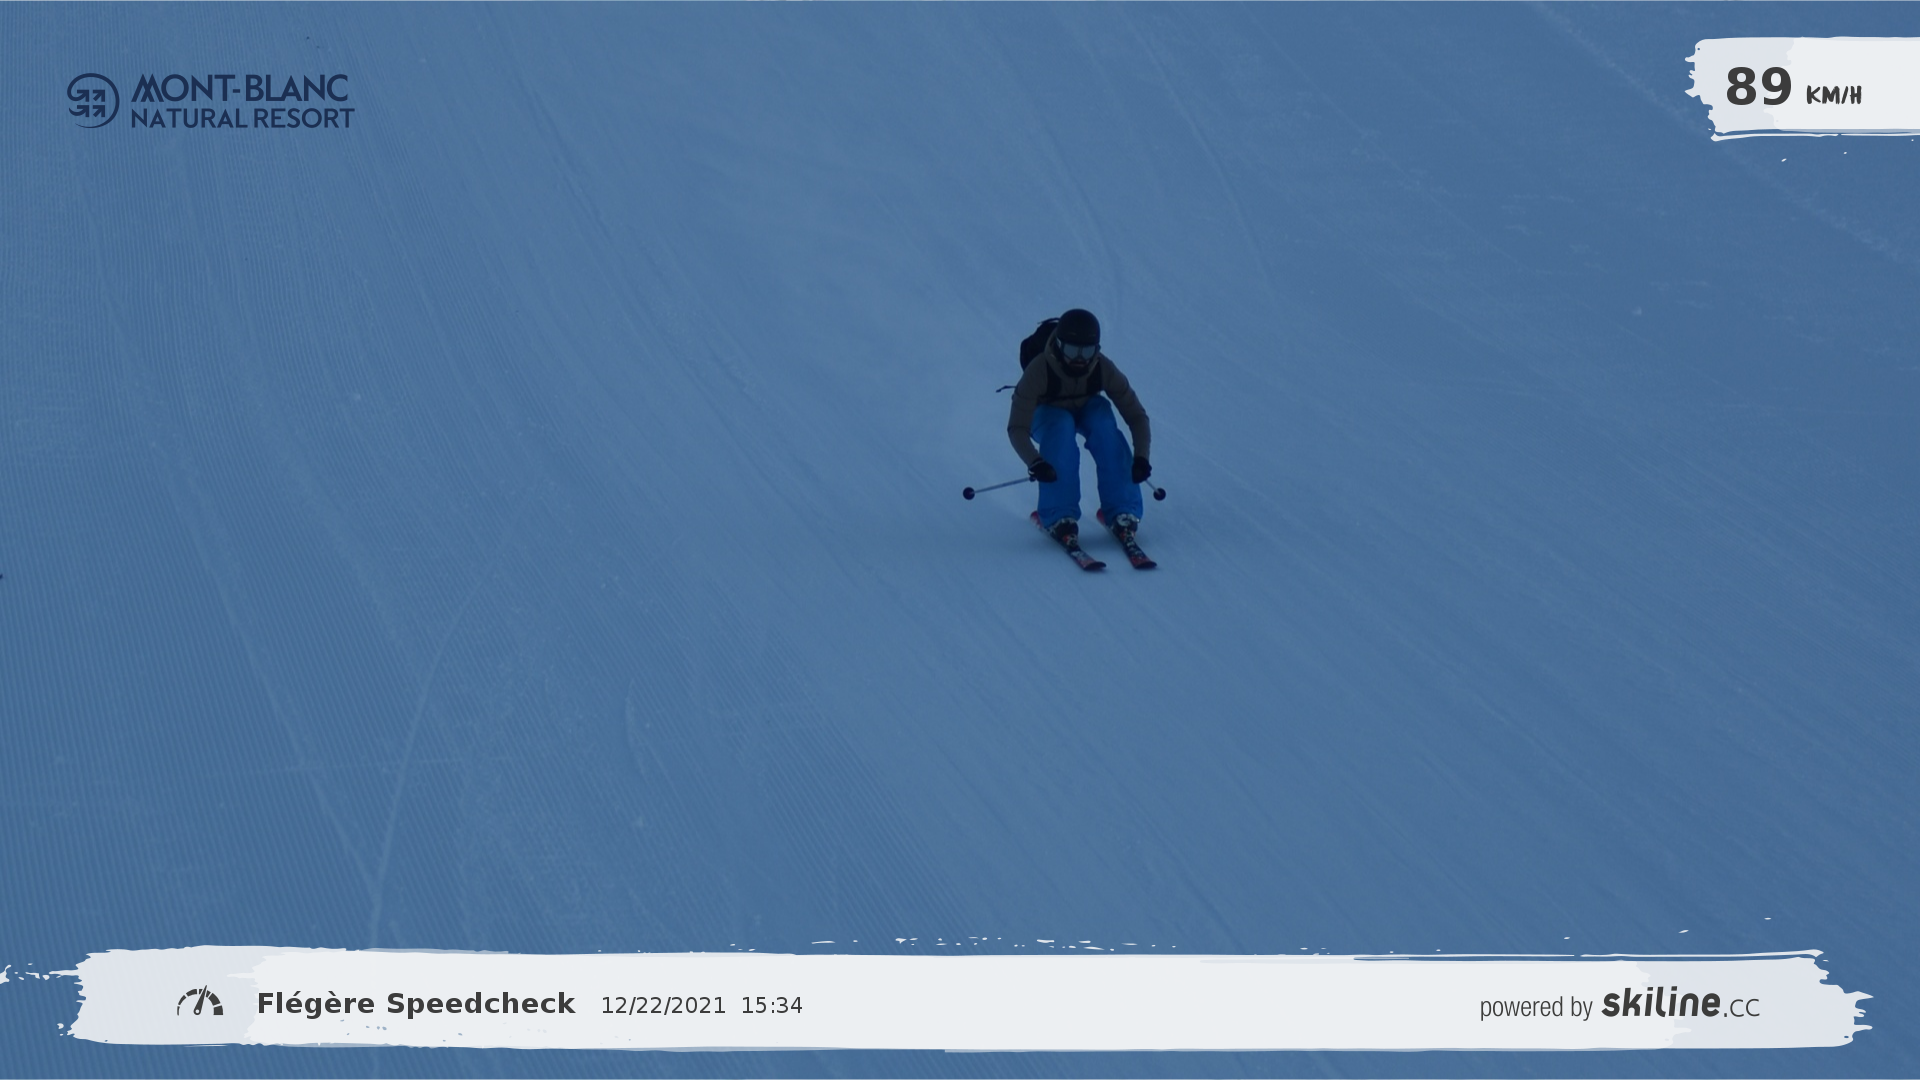1920x1080 pixels.
Task: Click the 89 speed number
Action: pyautogui.click(x=1758, y=87)
